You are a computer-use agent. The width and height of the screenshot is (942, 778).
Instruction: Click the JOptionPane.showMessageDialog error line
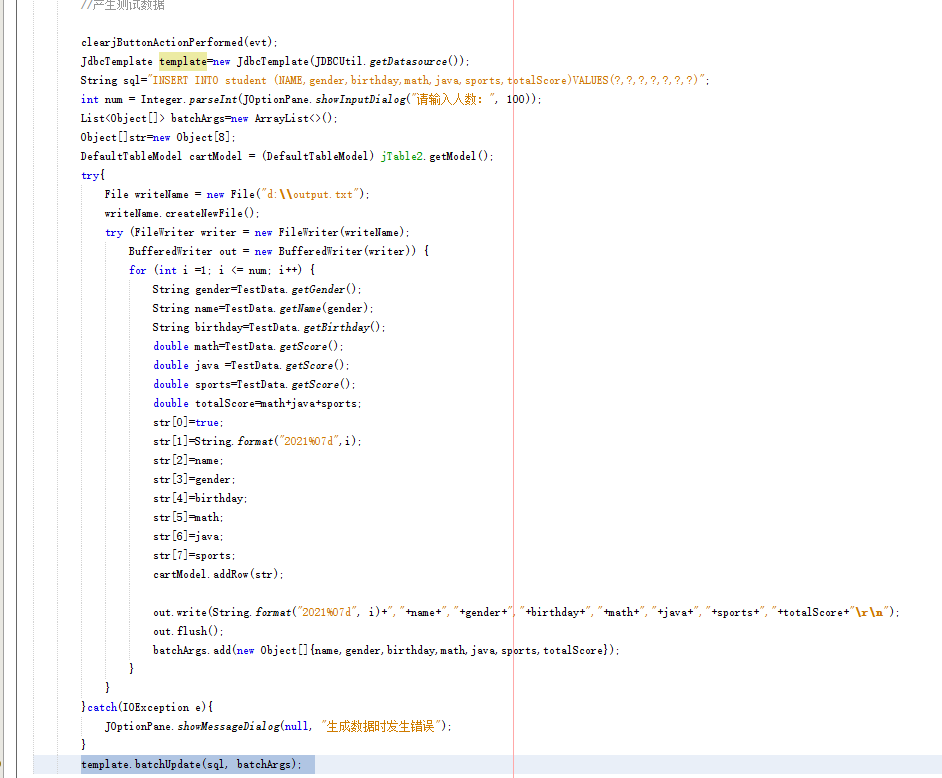tap(278, 726)
